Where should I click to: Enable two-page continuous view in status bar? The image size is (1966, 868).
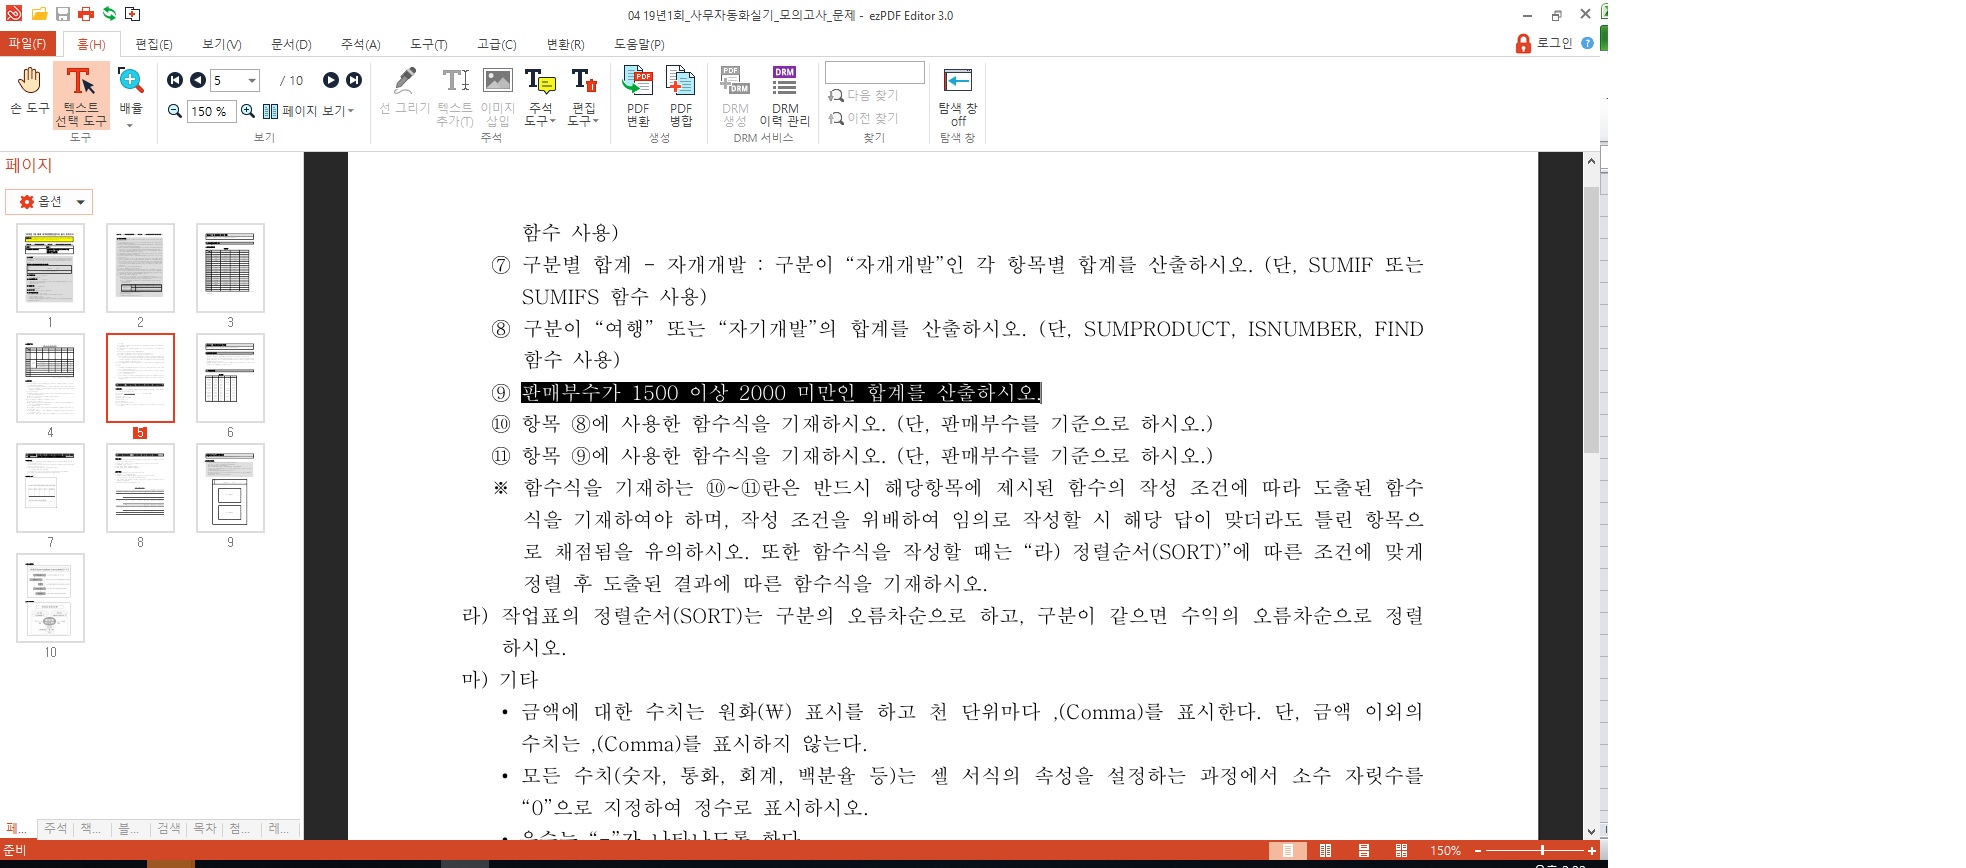(x=1401, y=851)
